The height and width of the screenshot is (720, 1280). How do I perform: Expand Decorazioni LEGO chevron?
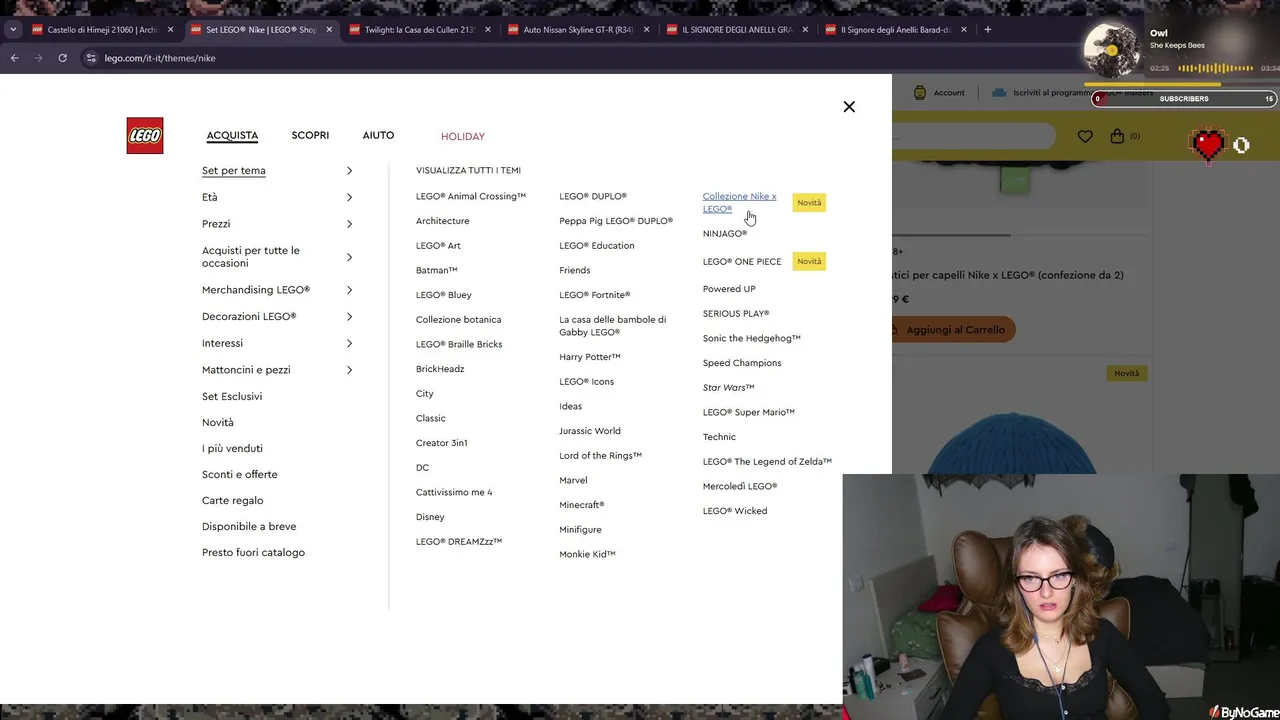click(349, 317)
